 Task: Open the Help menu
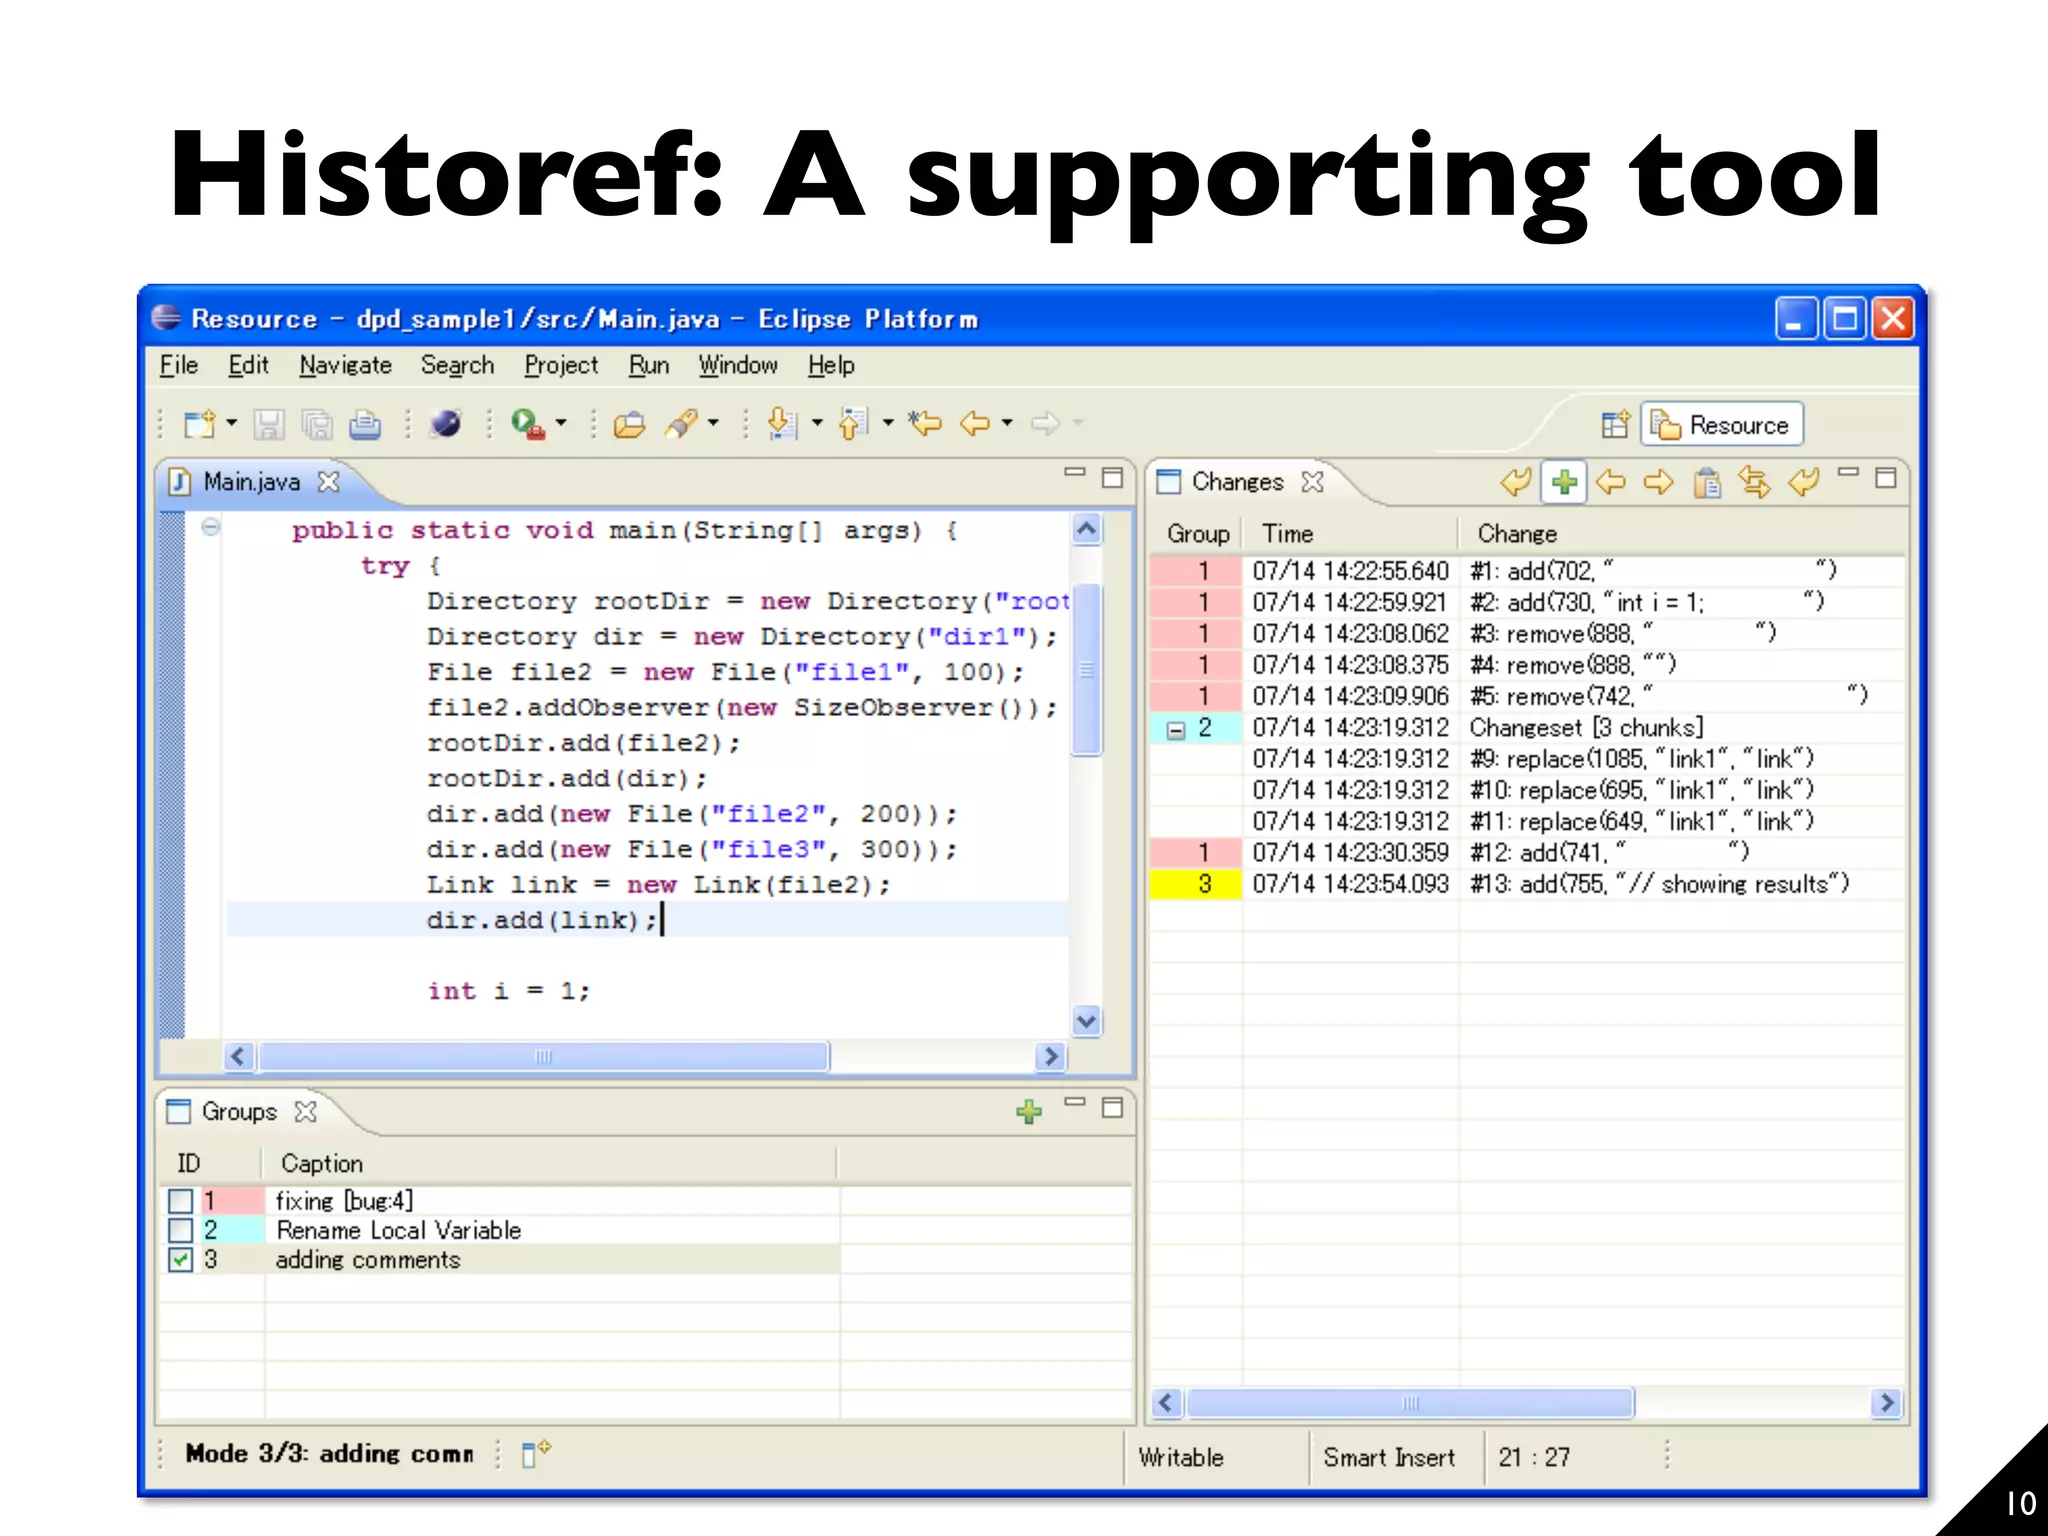tap(831, 365)
